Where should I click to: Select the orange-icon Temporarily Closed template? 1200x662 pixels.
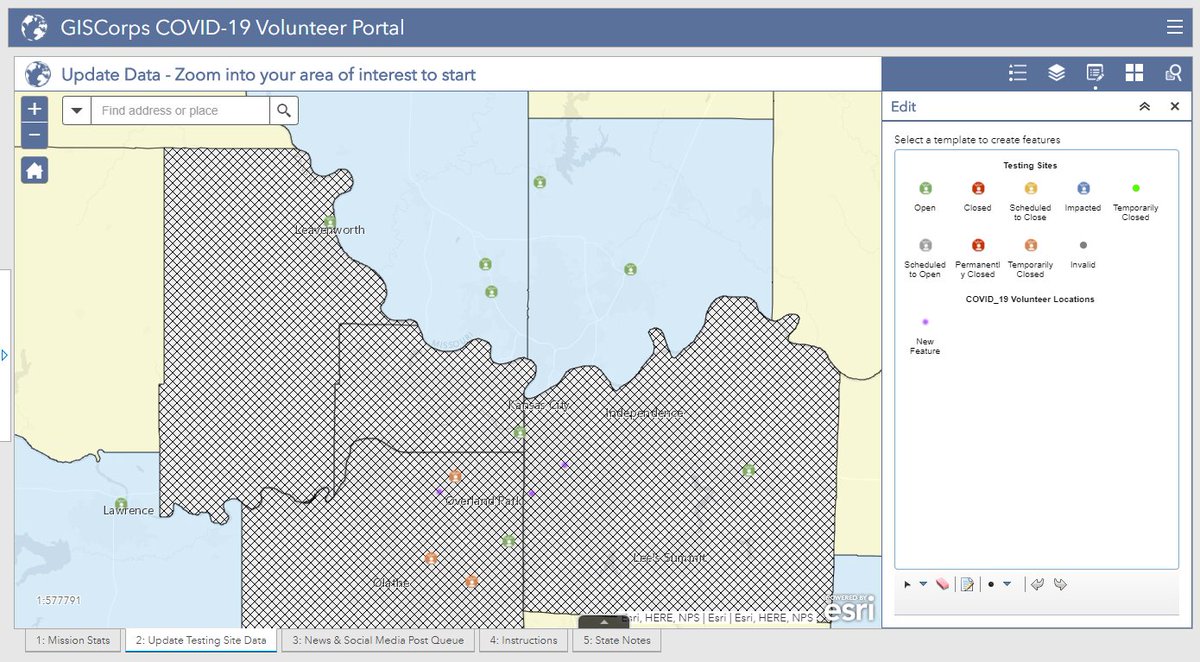pos(1030,257)
